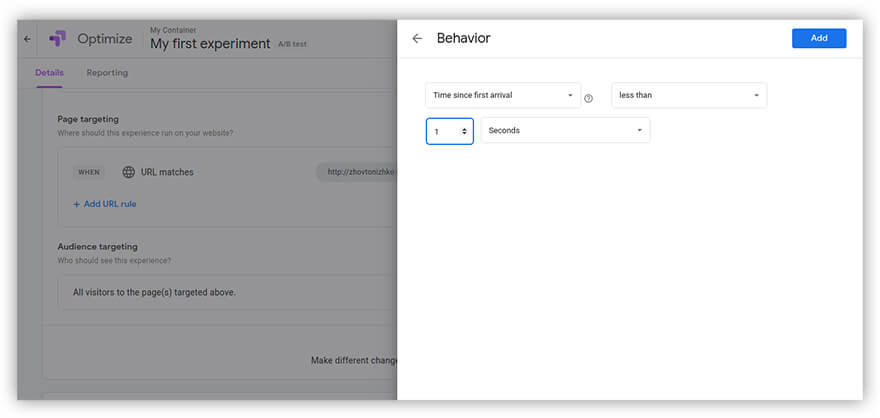
Task: Expand the Seconds unit dropdown
Action: point(565,130)
